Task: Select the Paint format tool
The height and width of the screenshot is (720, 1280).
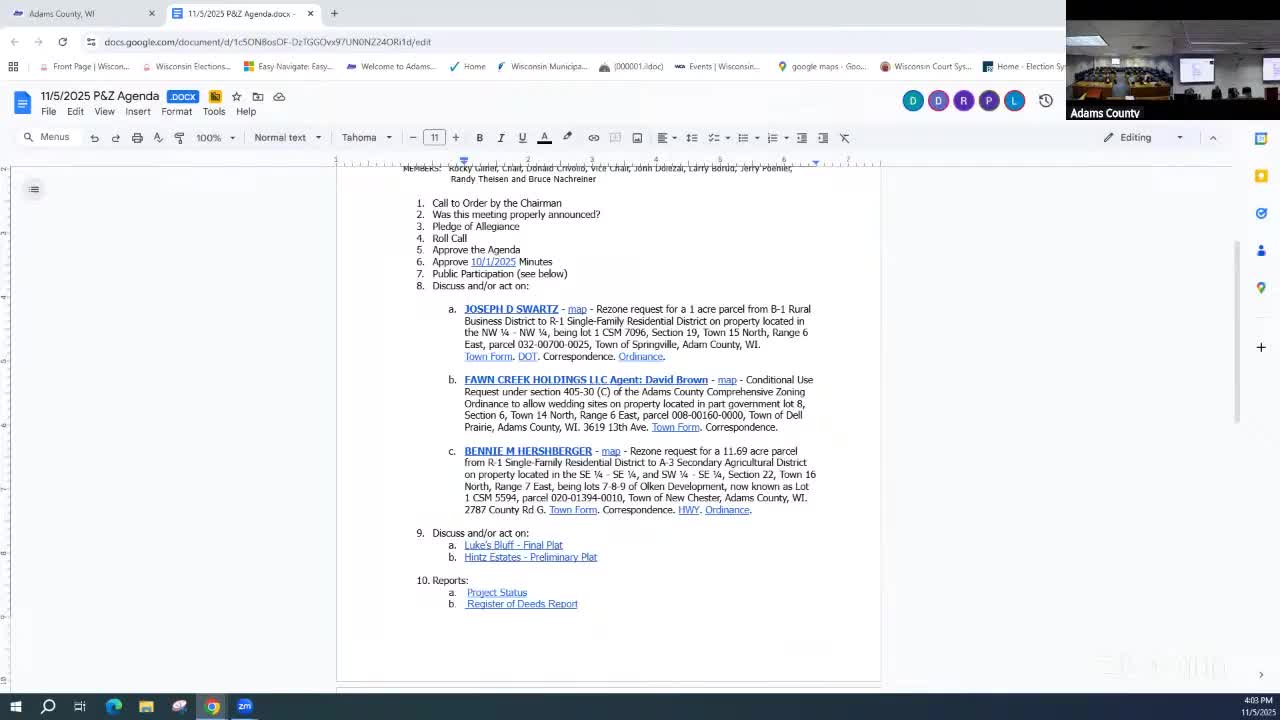Action: [180, 138]
